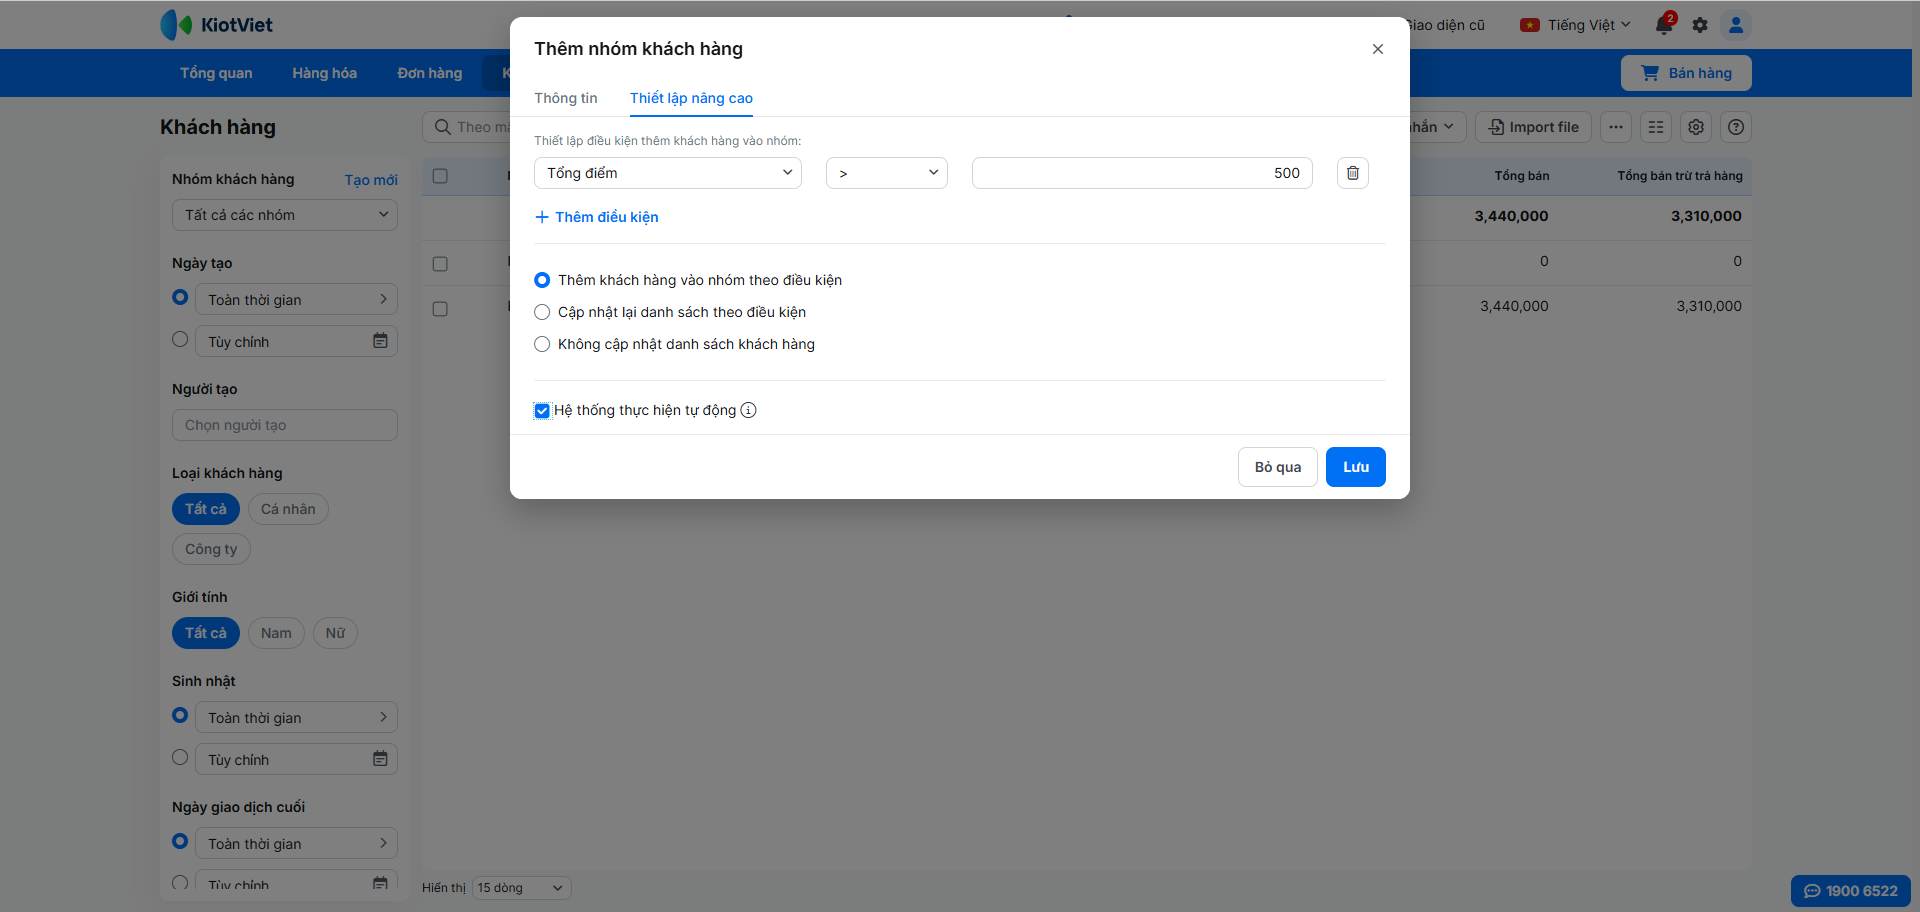The width and height of the screenshot is (1920, 912).
Task: Click the plus icon for Thêm điều kiện
Action: (542, 217)
